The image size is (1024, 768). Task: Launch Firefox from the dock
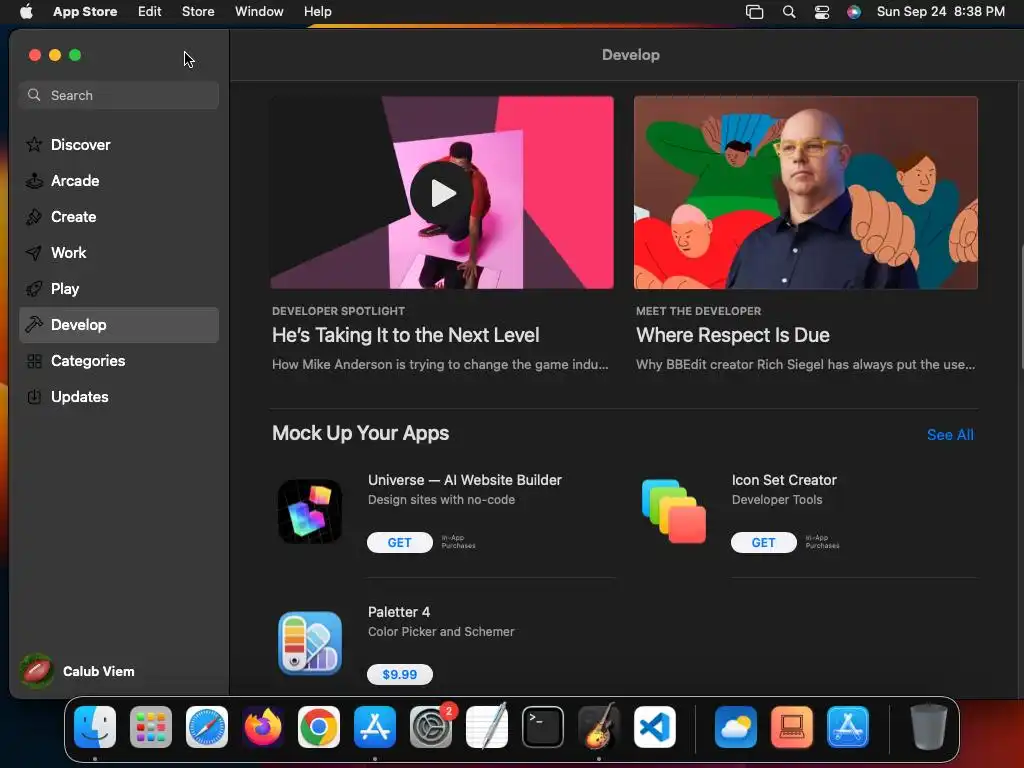point(263,727)
